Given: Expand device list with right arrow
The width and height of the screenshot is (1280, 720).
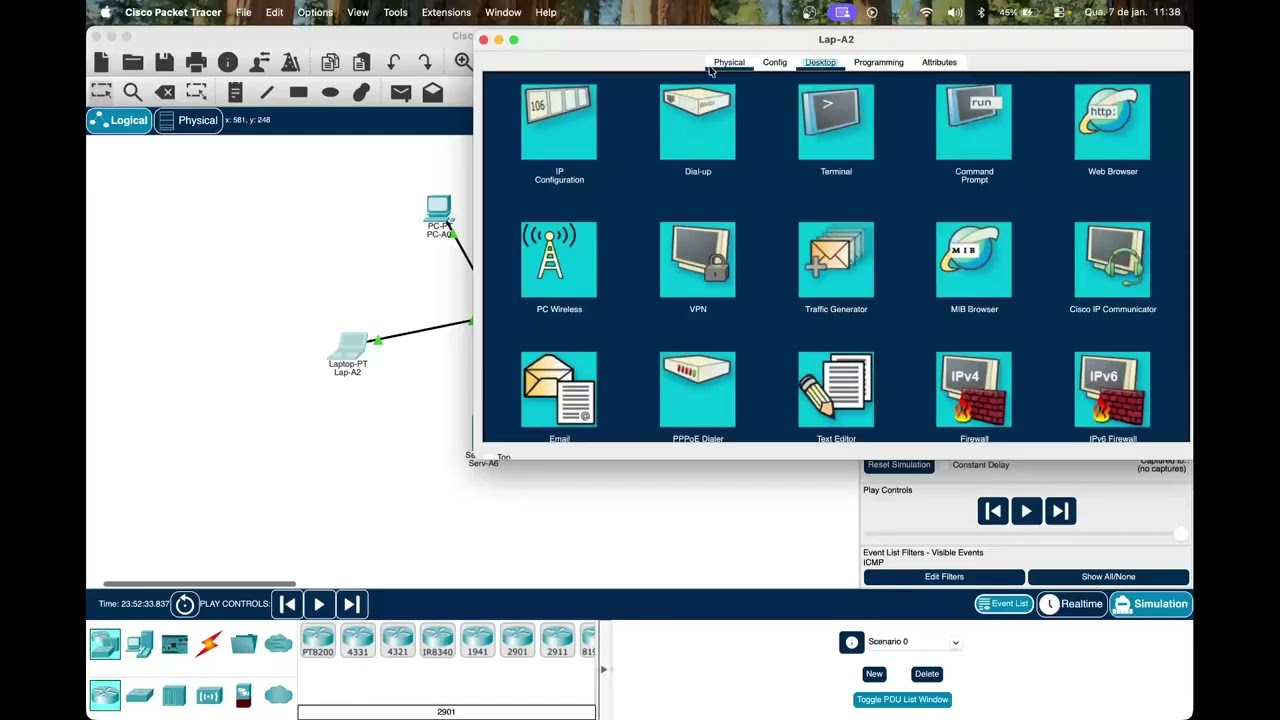Looking at the screenshot, I should click(603, 669).
